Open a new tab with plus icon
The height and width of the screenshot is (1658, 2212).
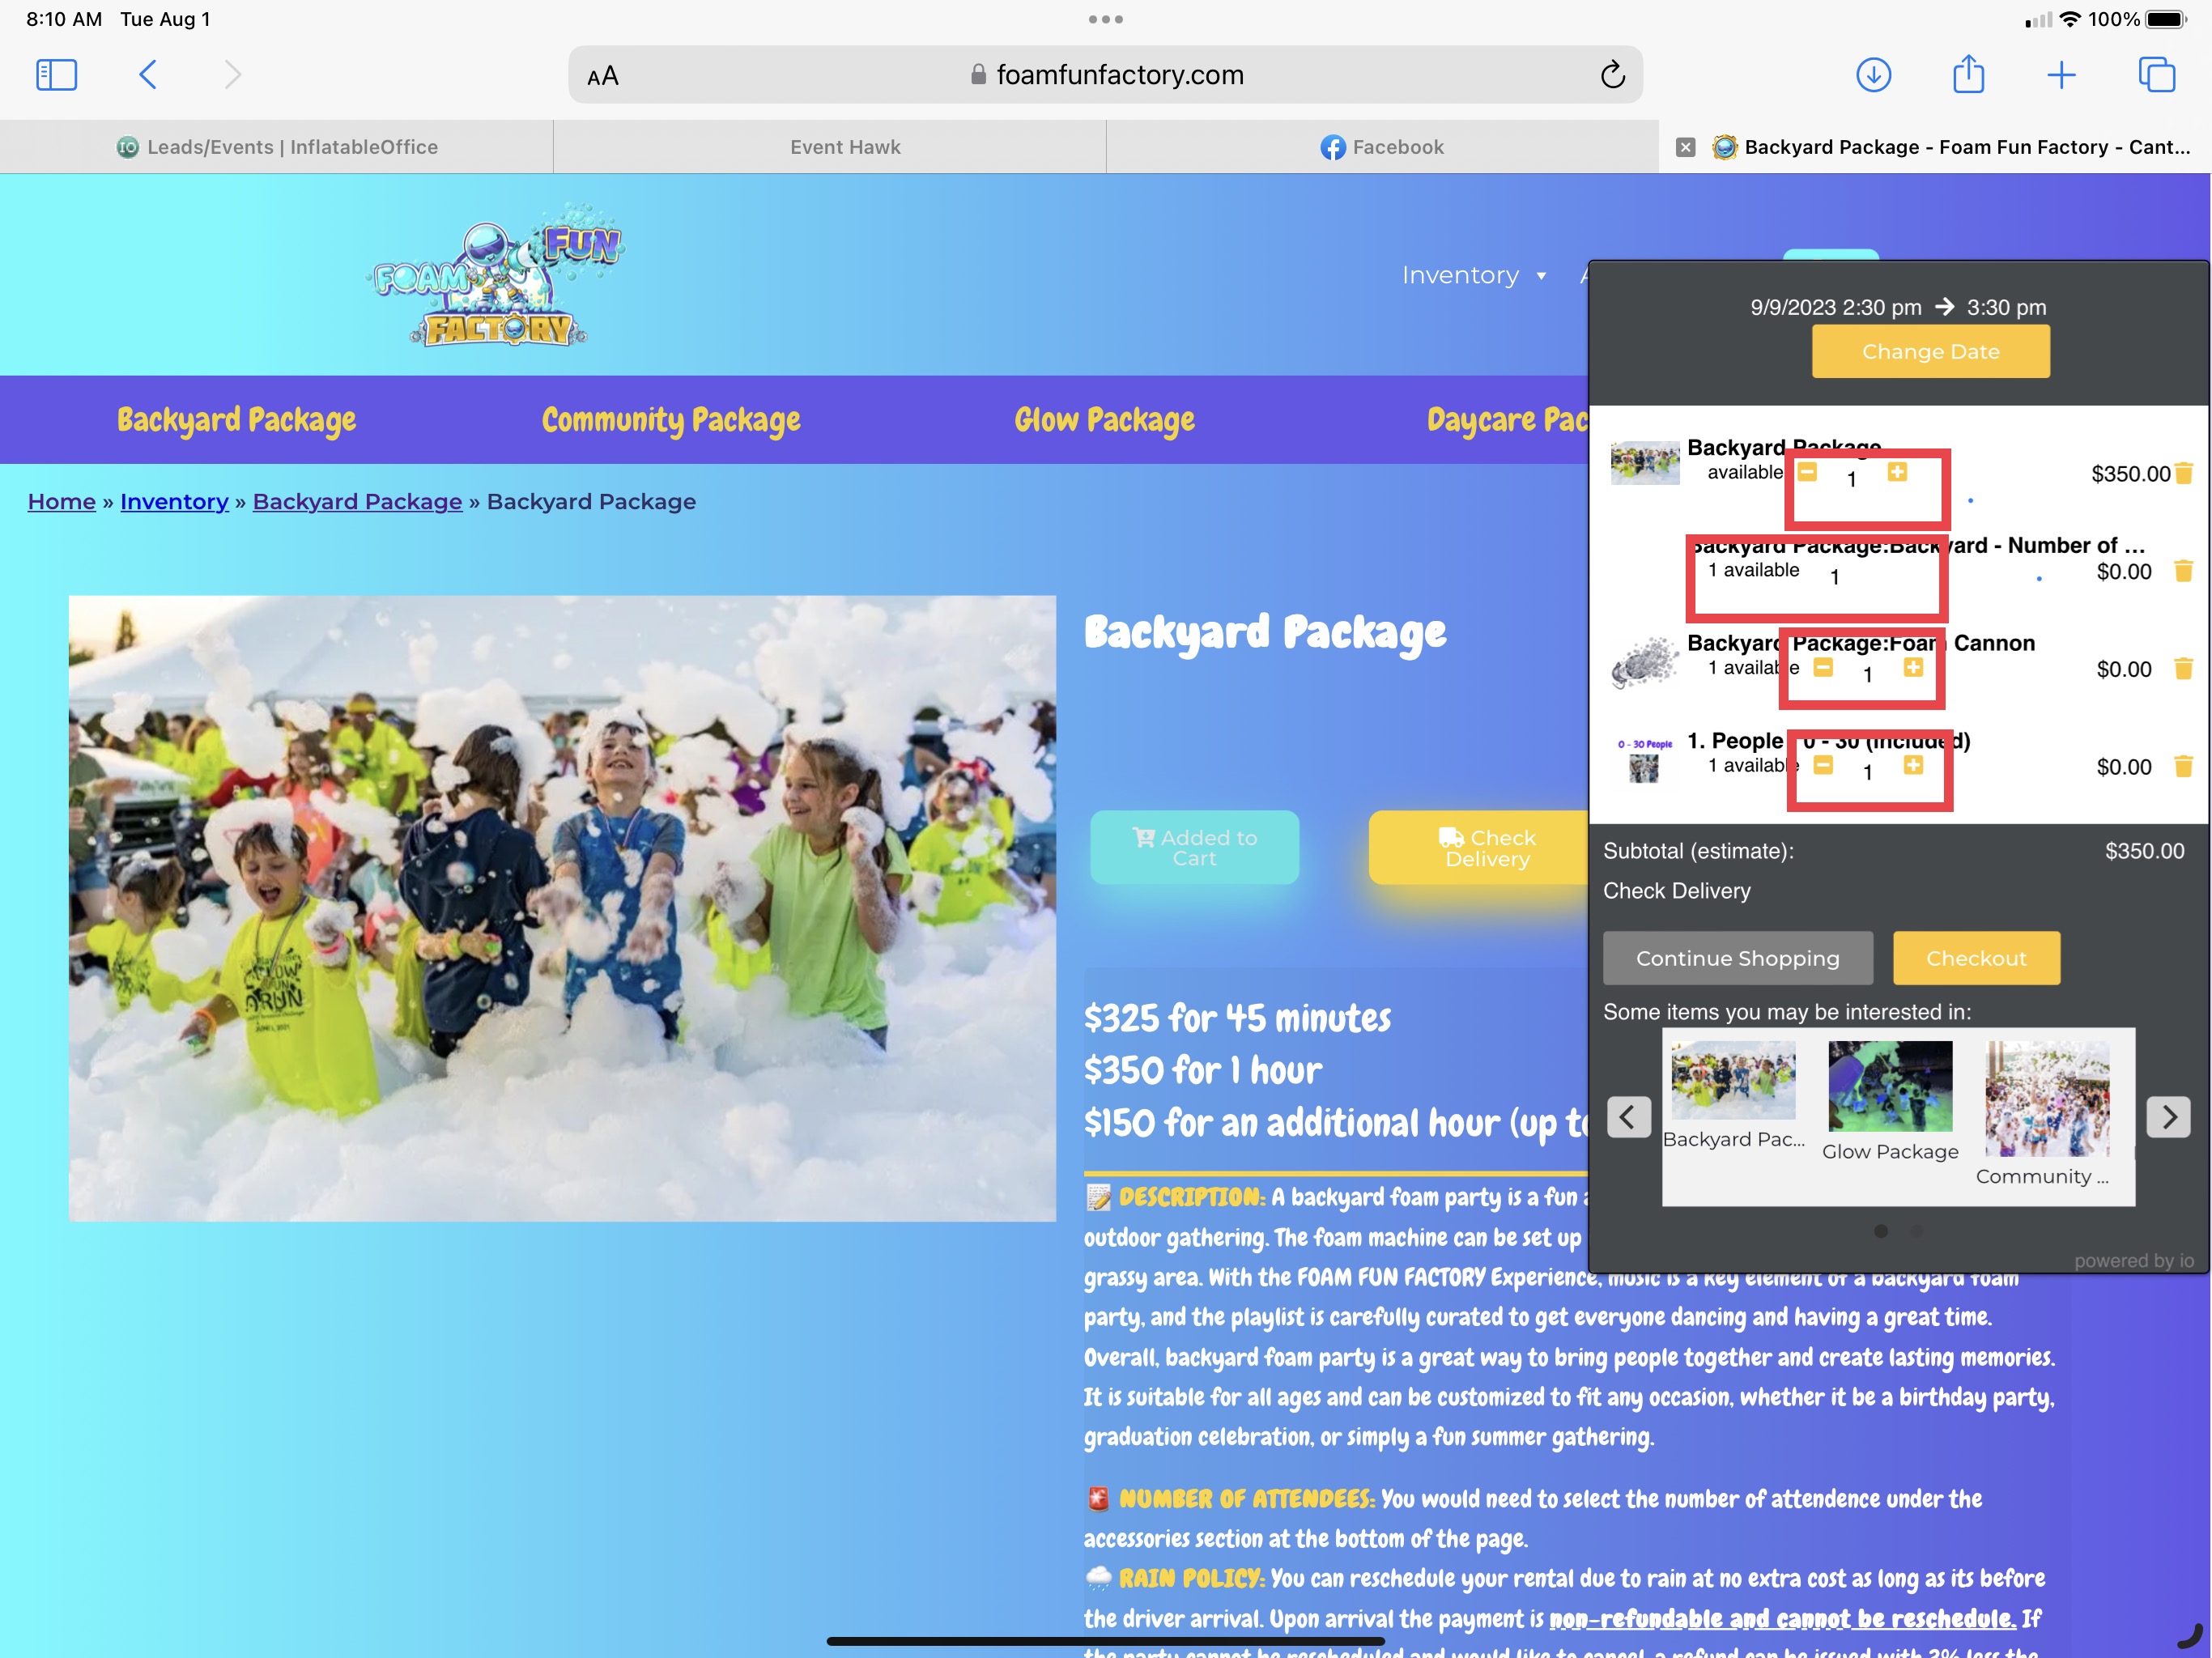click(x=2061, y=75)
